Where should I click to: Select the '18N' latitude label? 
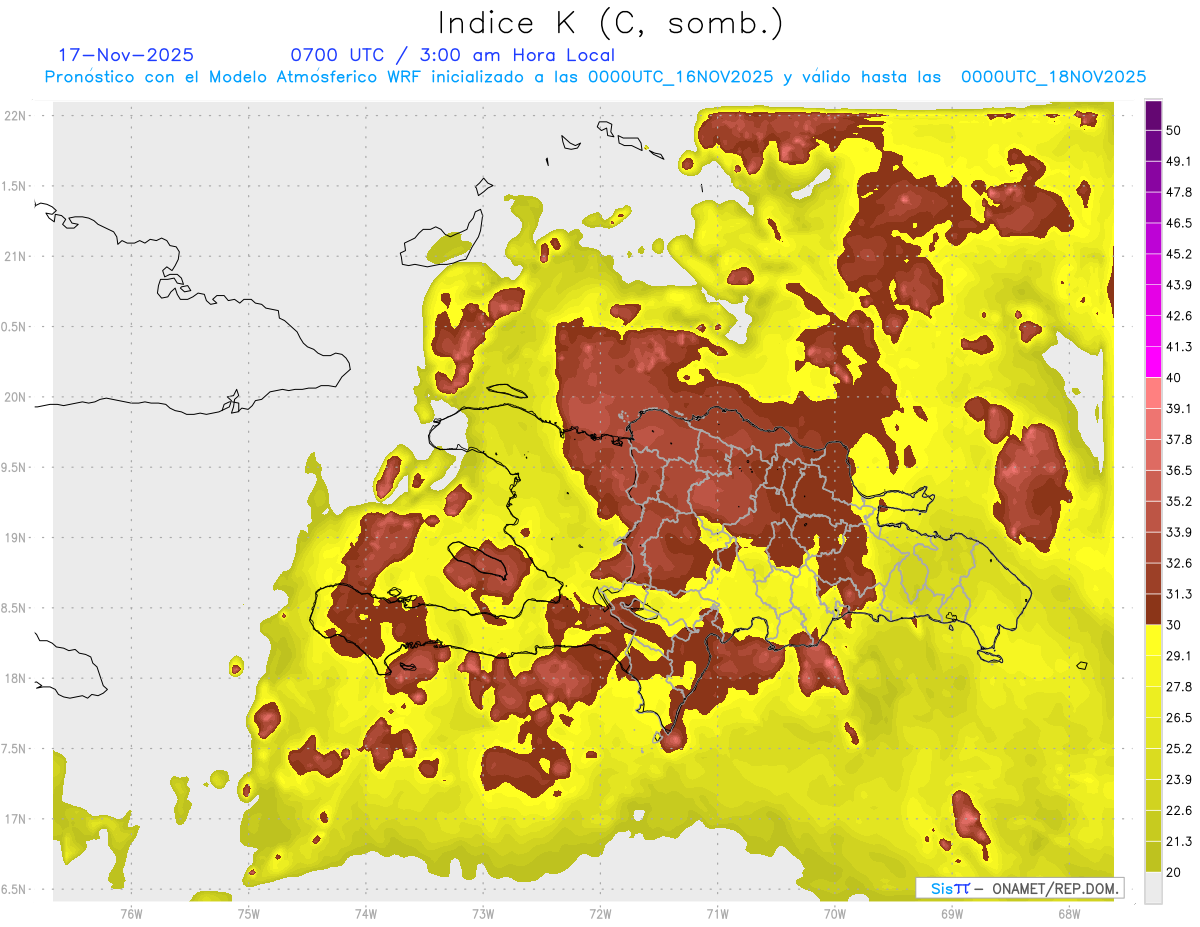pyautogui.click(x=14, y=678)
